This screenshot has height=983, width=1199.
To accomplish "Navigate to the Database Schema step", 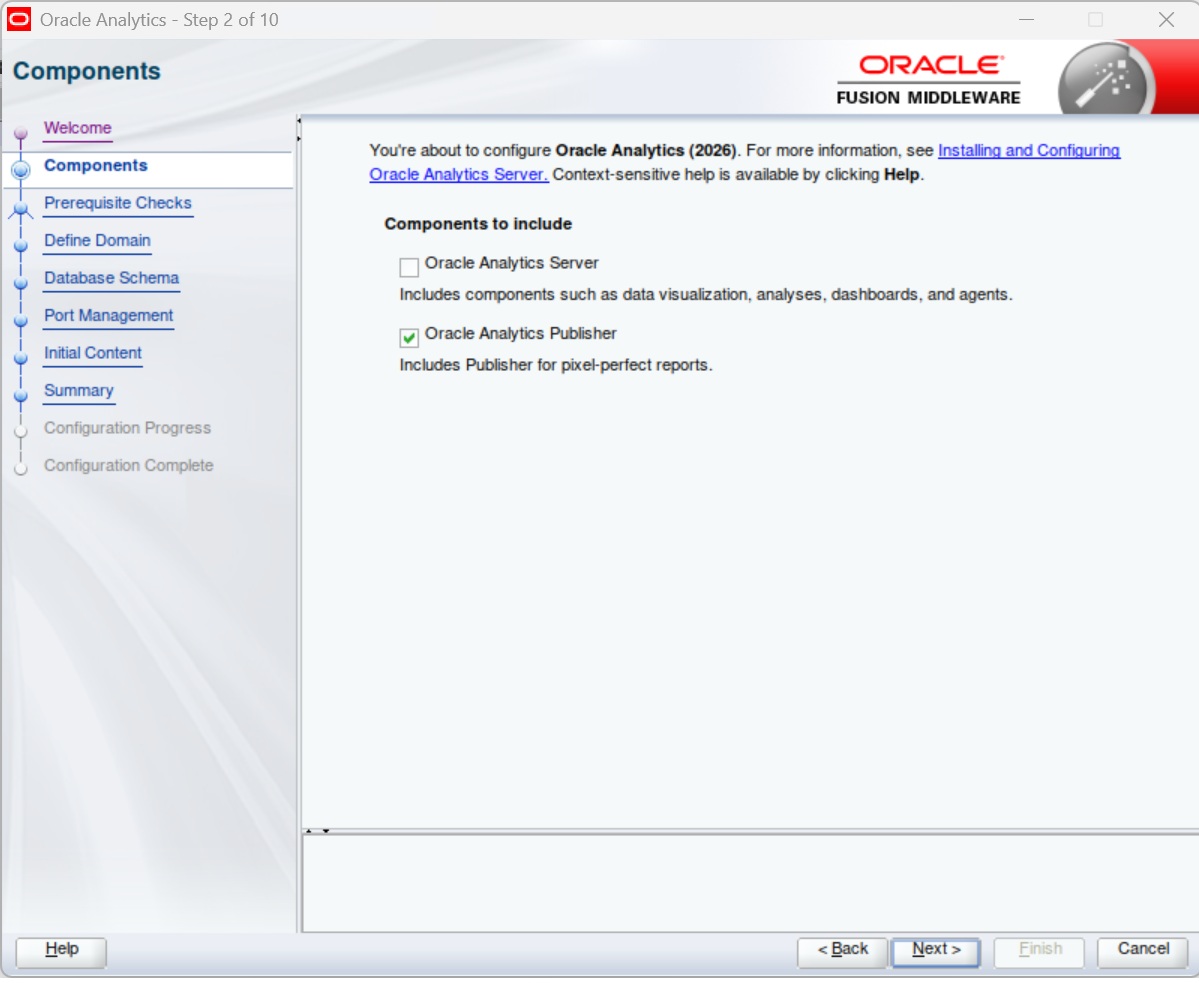I will [x=112, y=278].
